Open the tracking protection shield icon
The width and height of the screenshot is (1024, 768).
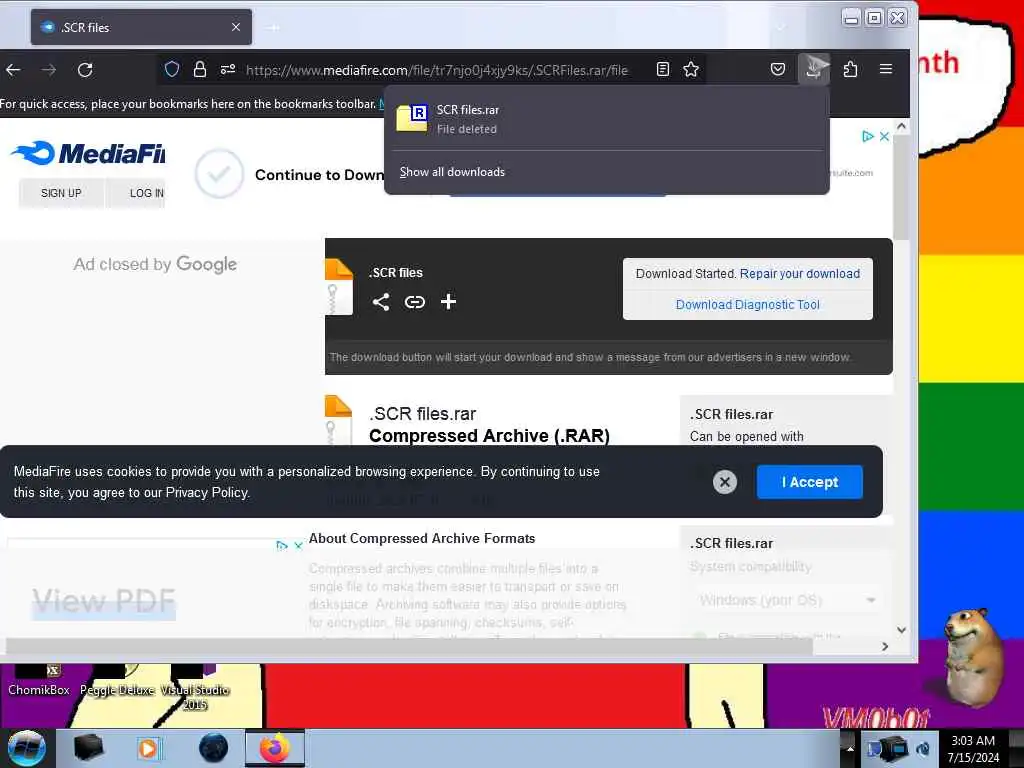pyautogui.click(x=172, y=69)
